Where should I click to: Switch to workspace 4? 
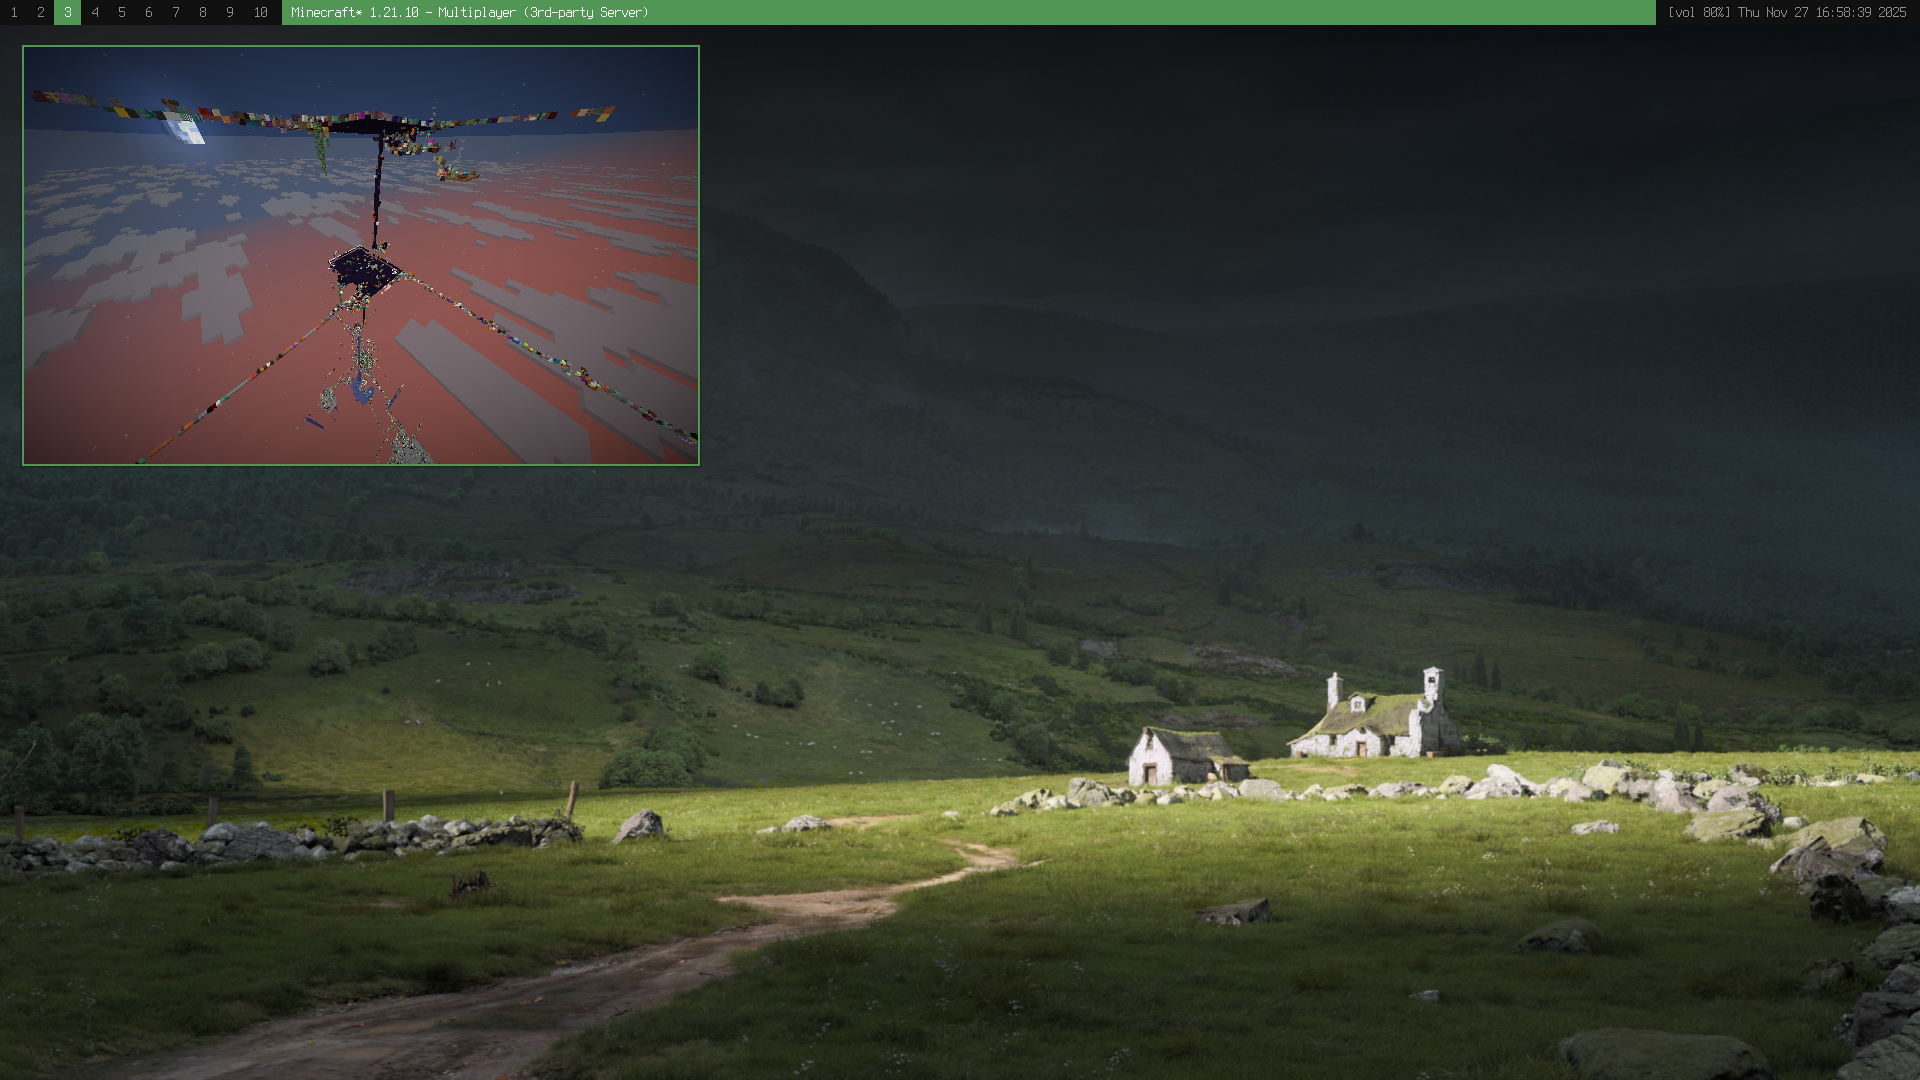(x=95, y=12)
